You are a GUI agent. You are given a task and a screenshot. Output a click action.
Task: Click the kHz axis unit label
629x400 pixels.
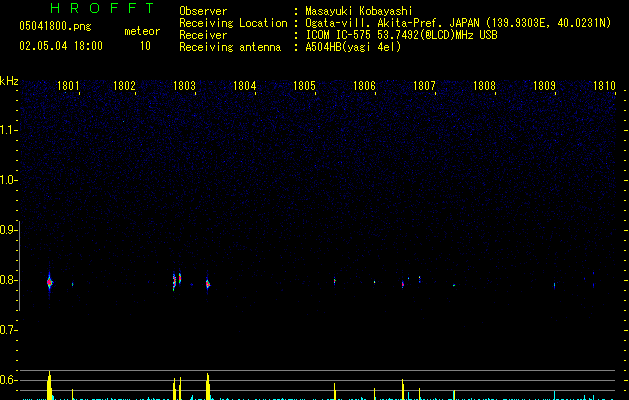tap(9, 81)
